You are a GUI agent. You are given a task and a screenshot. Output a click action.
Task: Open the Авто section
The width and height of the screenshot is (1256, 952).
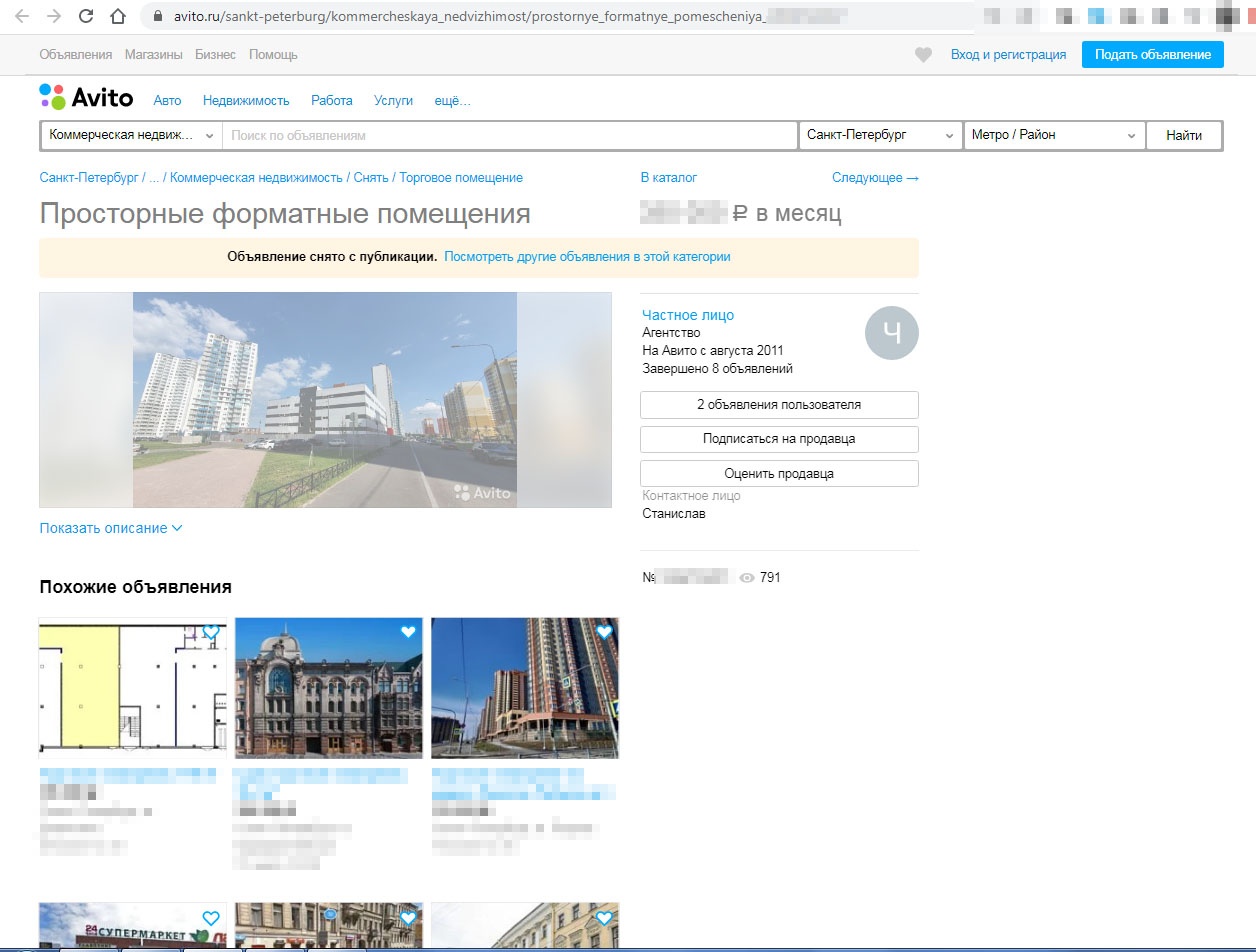[167, 100]
